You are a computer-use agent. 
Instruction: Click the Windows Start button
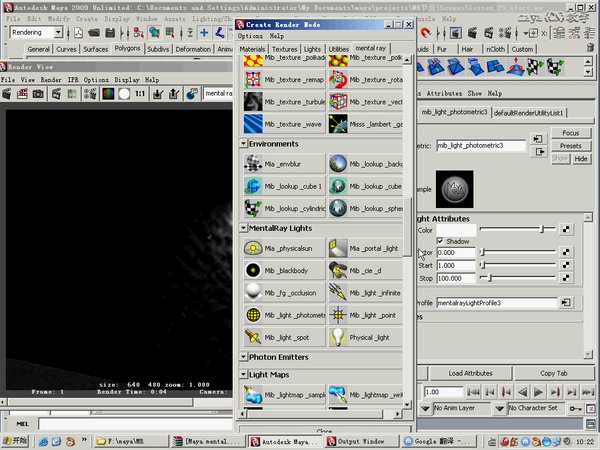[x=15, y=441]
